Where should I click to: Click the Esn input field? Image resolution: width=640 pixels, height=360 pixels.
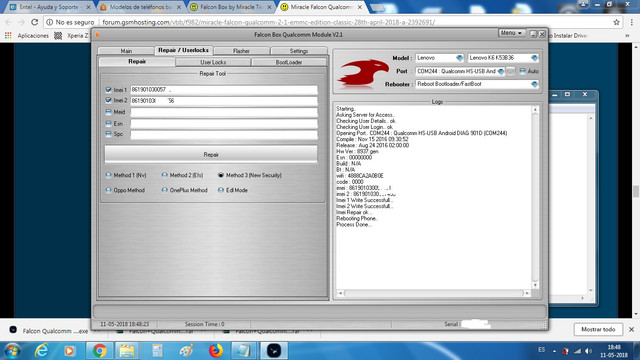pos(224,123)
